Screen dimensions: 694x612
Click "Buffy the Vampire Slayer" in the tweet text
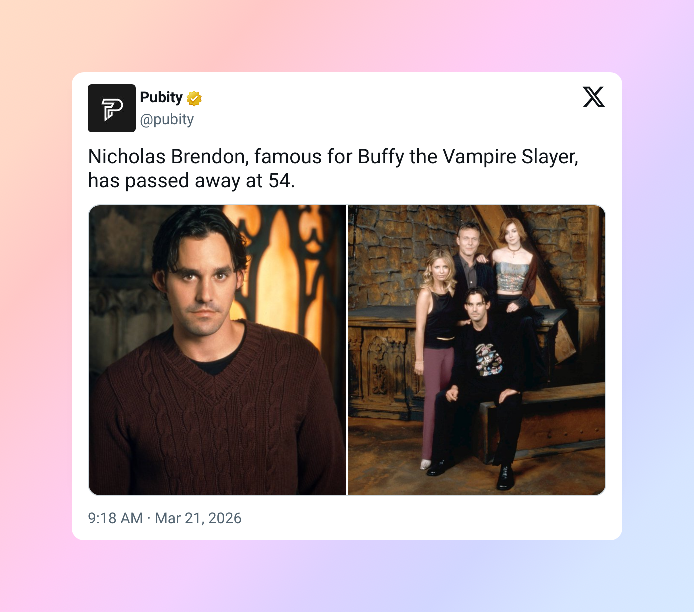coord(467,157)
